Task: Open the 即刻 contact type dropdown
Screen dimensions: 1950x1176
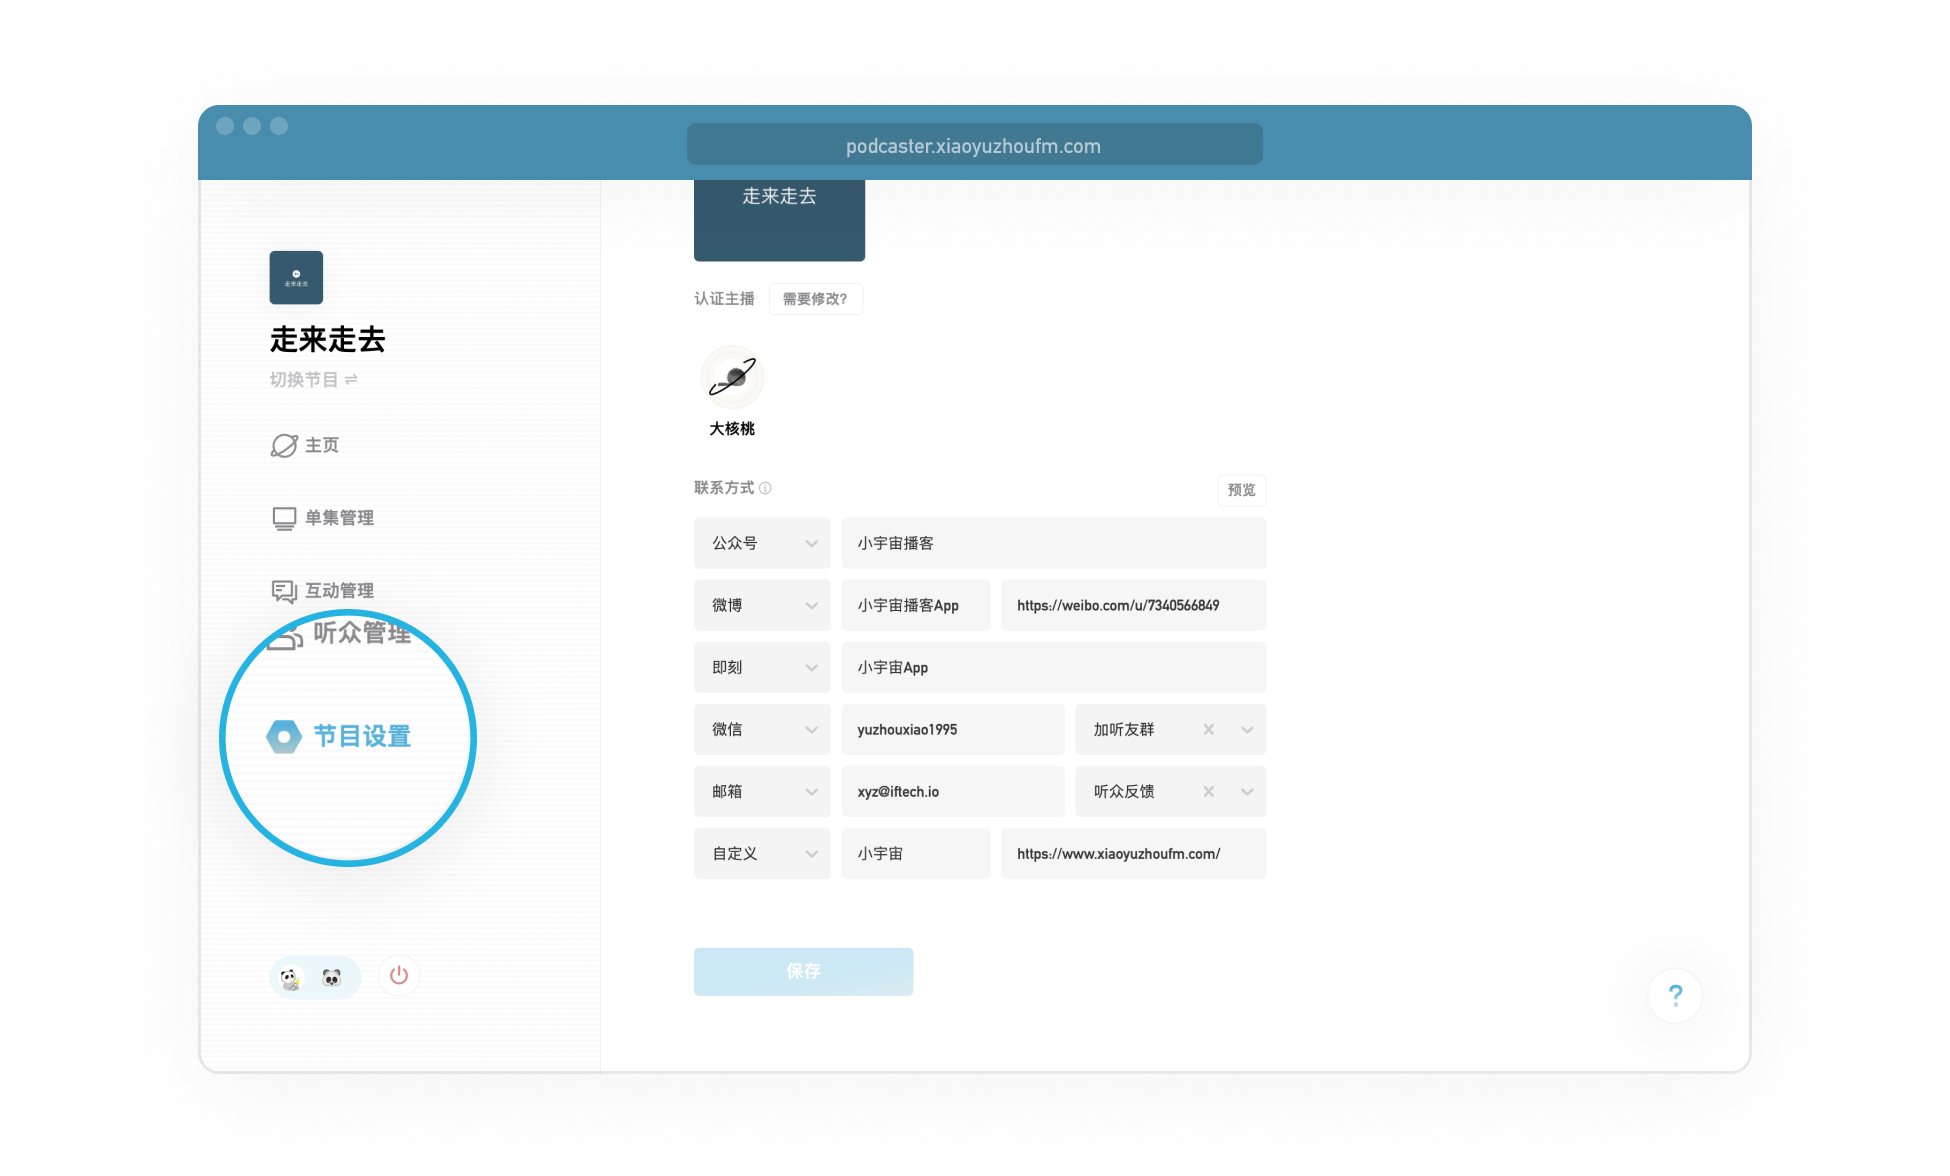Action: 762,667
